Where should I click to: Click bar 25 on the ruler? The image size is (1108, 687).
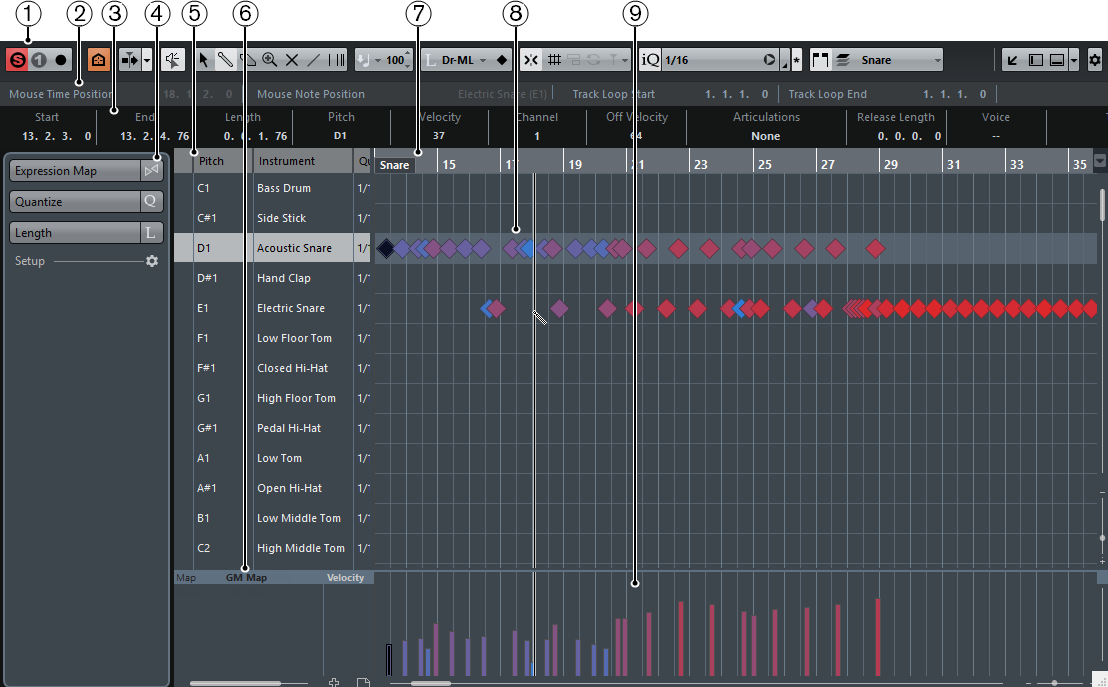pyautogui.click(x=765, y=165)
